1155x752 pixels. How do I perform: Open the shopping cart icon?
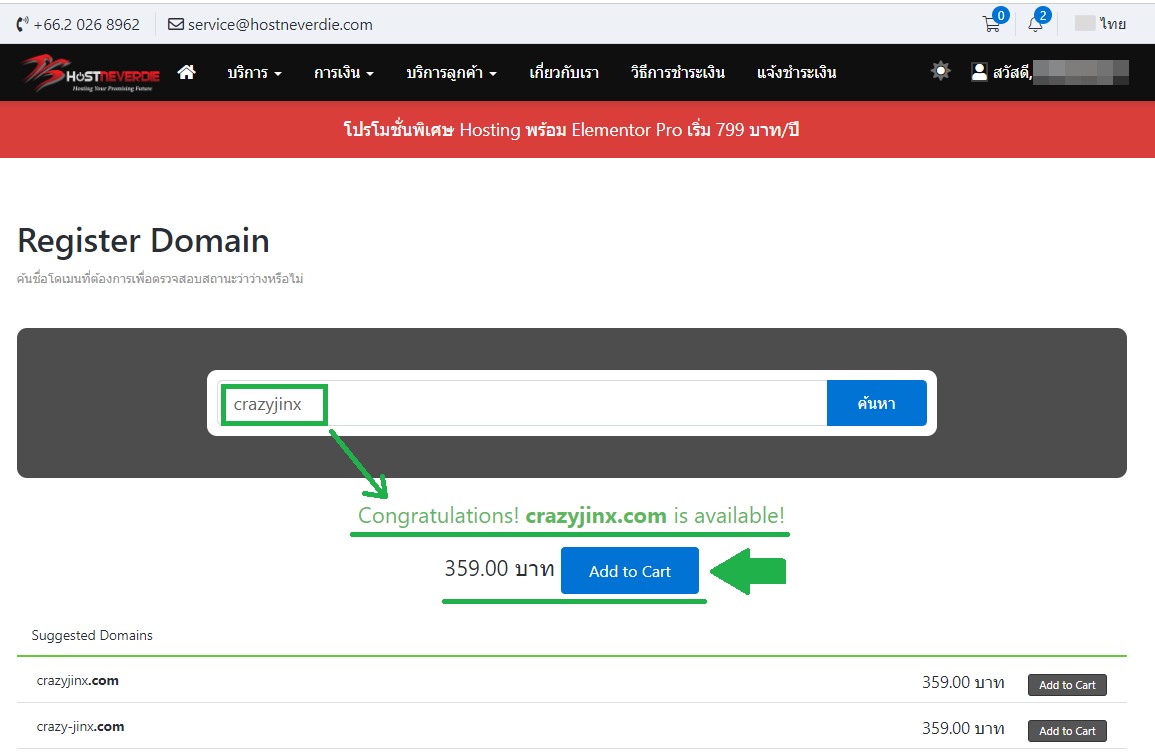[992, 24]
